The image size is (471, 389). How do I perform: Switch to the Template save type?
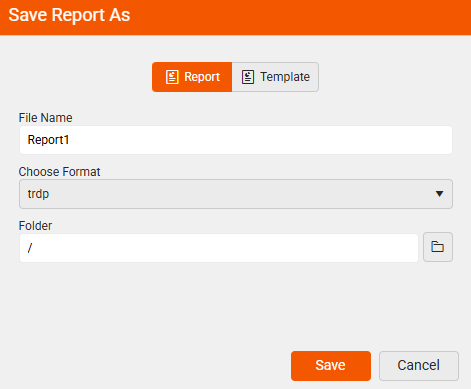click(275, 77)
